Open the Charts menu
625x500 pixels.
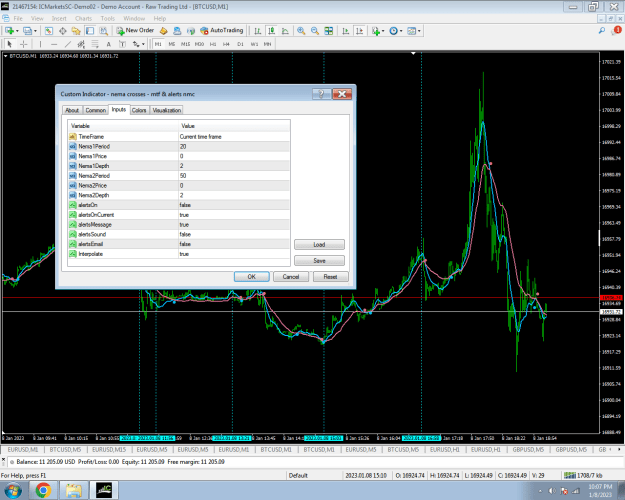pyautogui.click(x=83, y=18)
